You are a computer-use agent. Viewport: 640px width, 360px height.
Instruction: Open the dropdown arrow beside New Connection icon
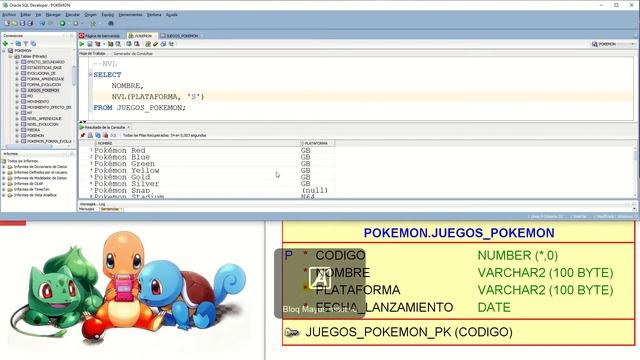click(x=11, y=44)
